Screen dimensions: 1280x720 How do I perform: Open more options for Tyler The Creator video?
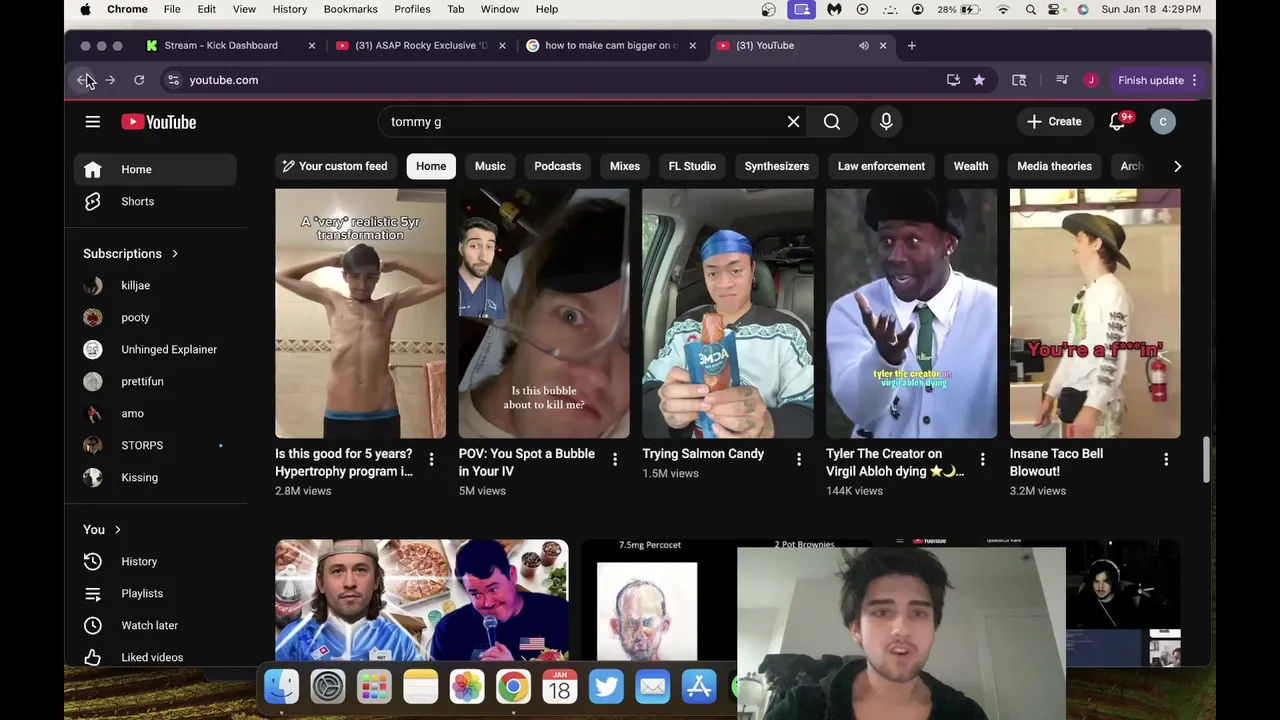point(982,459)
